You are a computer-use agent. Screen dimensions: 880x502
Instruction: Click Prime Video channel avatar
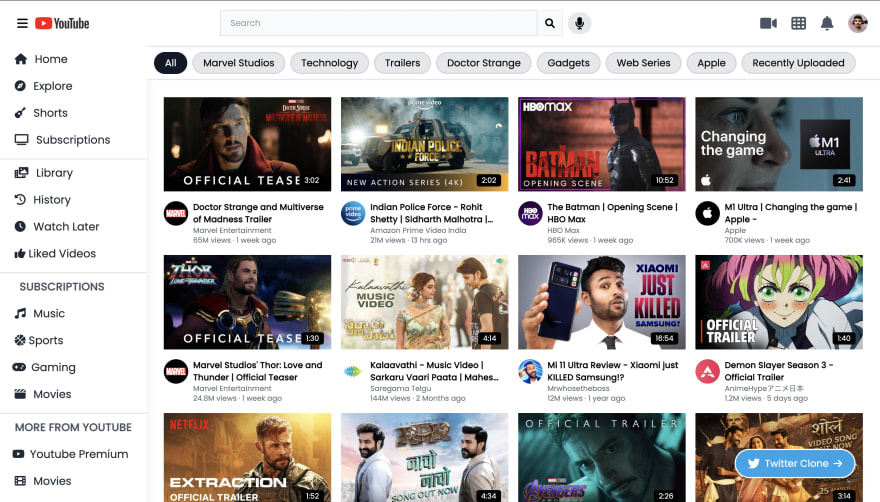tap(353, 213)
